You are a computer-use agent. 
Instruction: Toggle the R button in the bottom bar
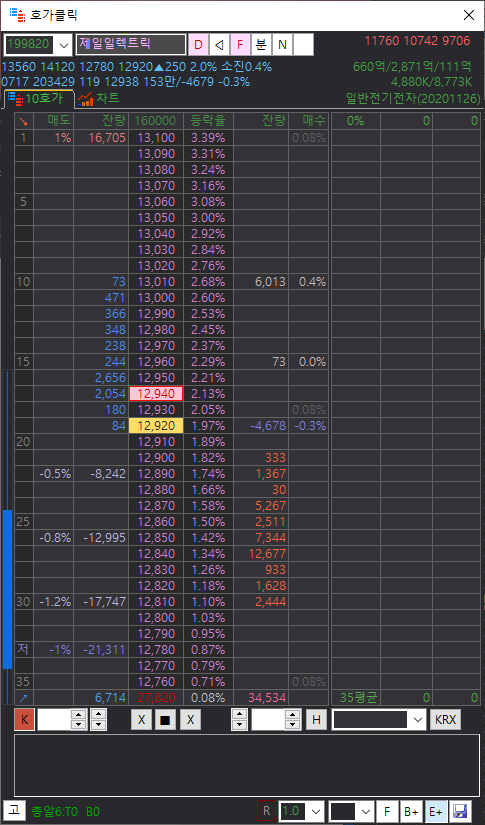266,811
